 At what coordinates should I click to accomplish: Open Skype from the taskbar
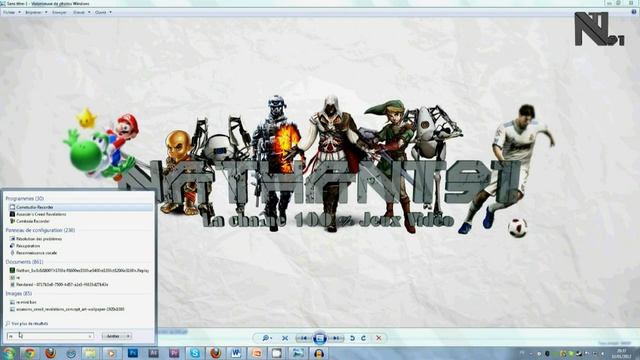point(195,353)
